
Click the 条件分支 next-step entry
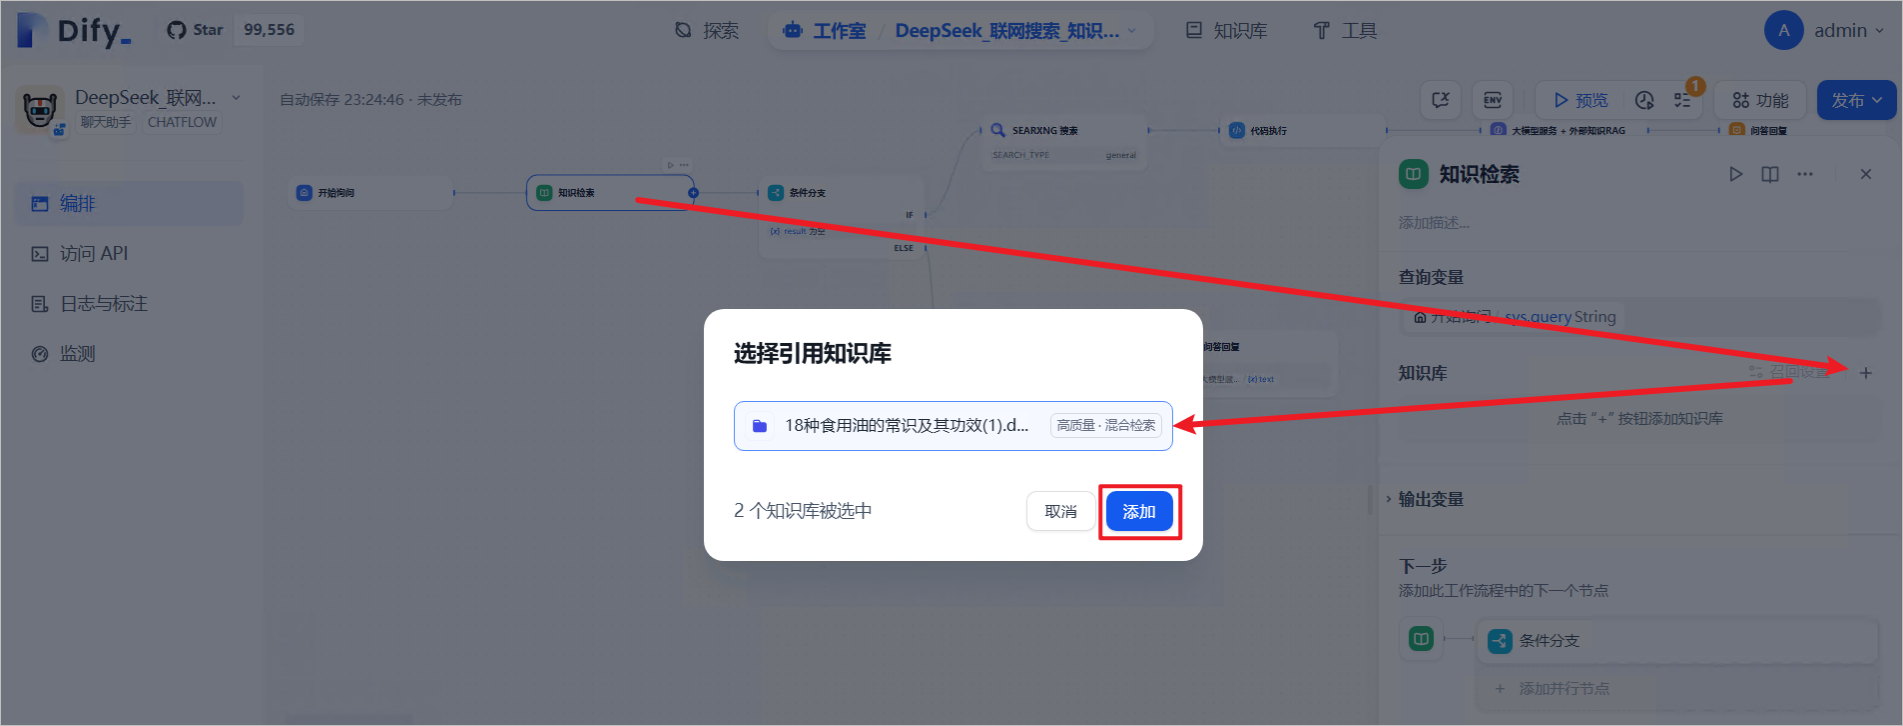pos(1677,641)
